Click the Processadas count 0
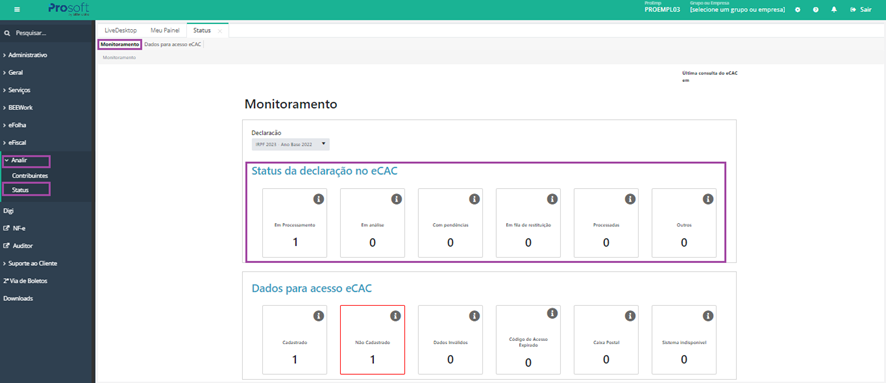The width and height of the screenshot is (886, 383). click(x=606, y=243)
